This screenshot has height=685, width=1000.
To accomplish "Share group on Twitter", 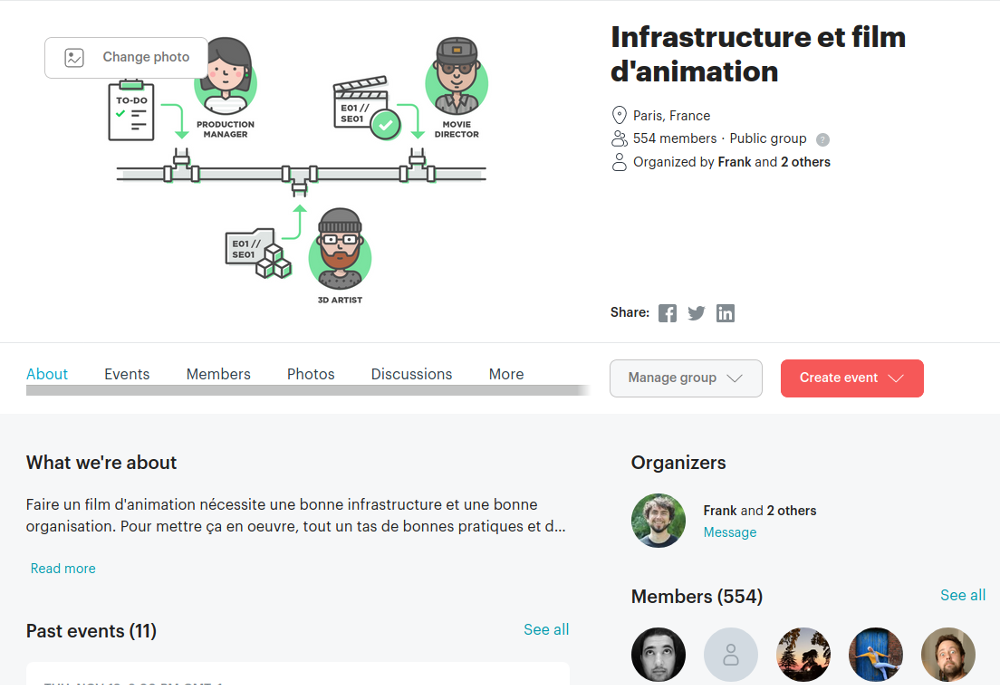I will point(696,313).
